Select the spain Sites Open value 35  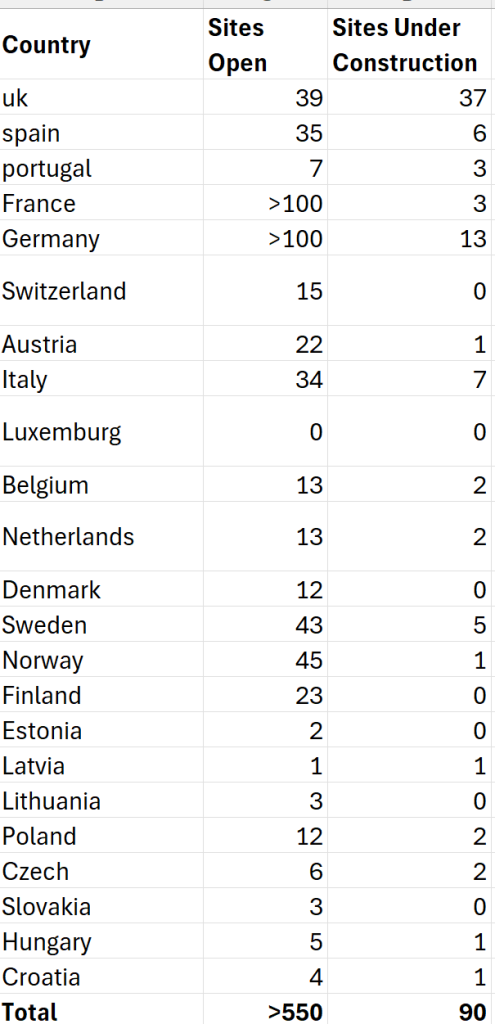tap(265, 133)
